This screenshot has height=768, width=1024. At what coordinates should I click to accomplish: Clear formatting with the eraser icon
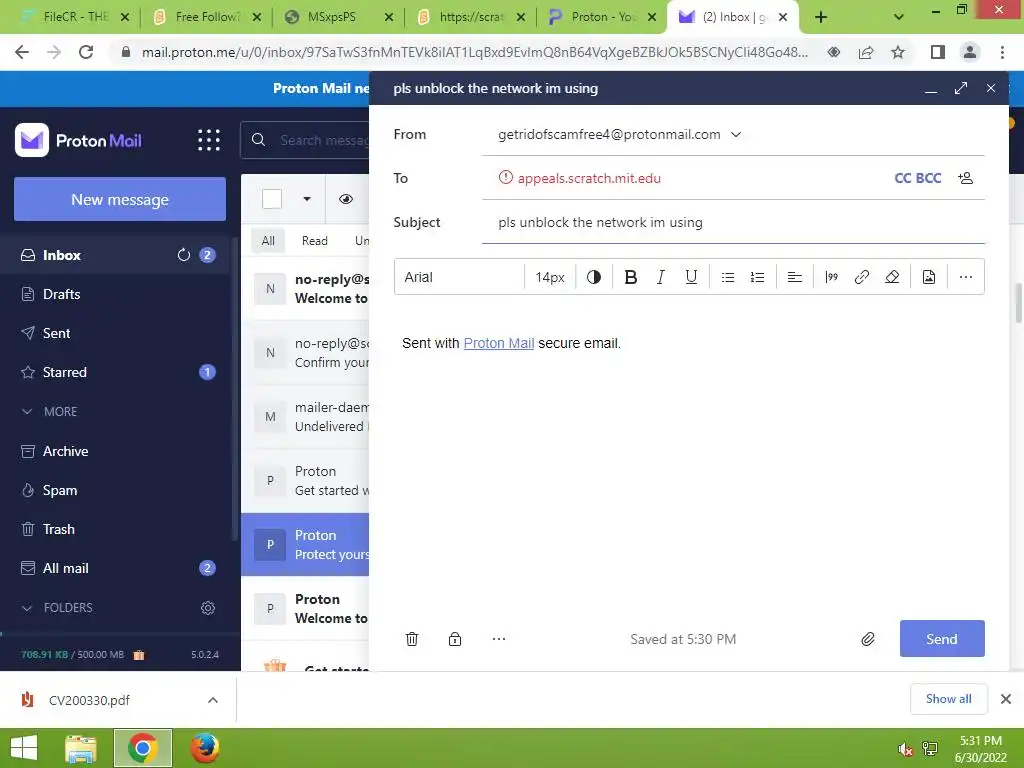892,277
